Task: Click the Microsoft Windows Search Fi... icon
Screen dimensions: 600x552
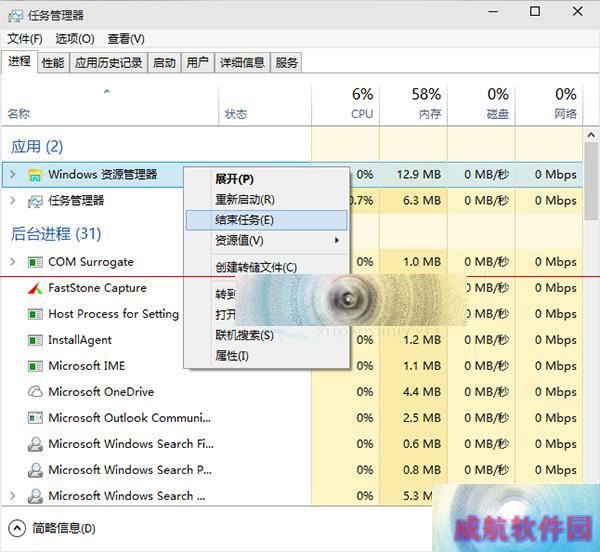Action: pyautogui.click(x=35, y=444)
